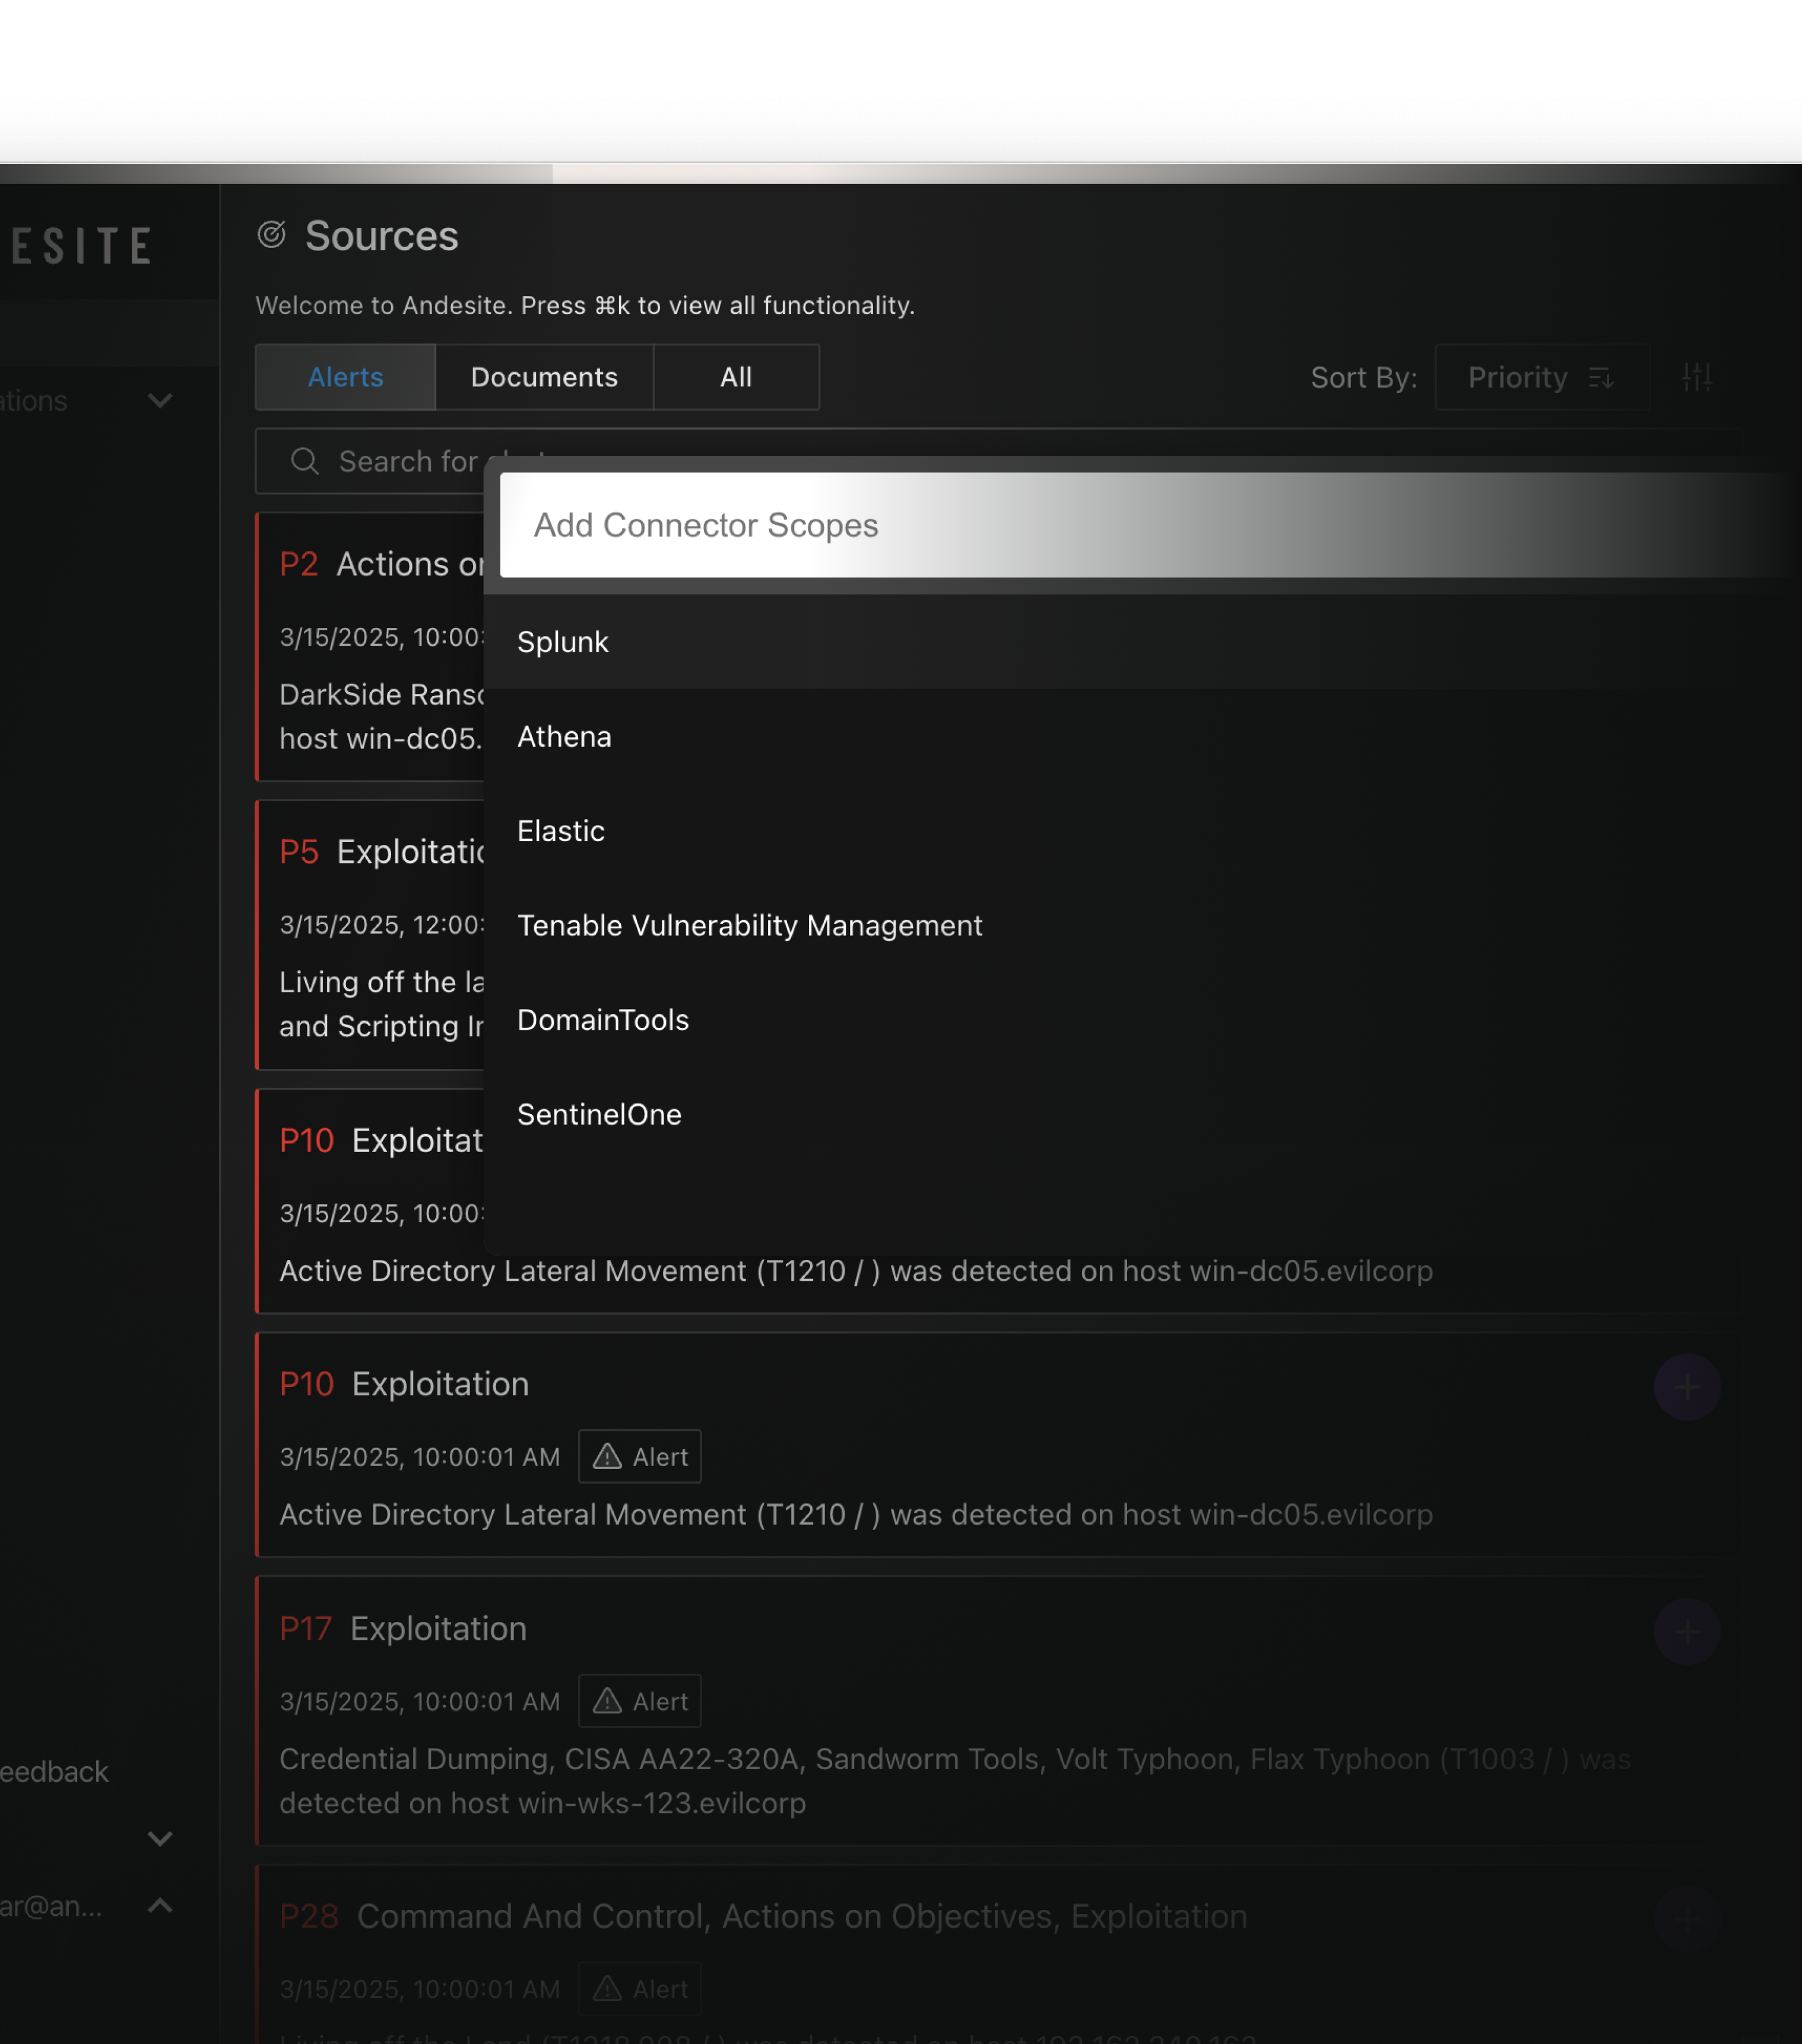Click the Alert badge on P10 card
Screen dimensions: 1802x2044
[x=640, y=1456]
